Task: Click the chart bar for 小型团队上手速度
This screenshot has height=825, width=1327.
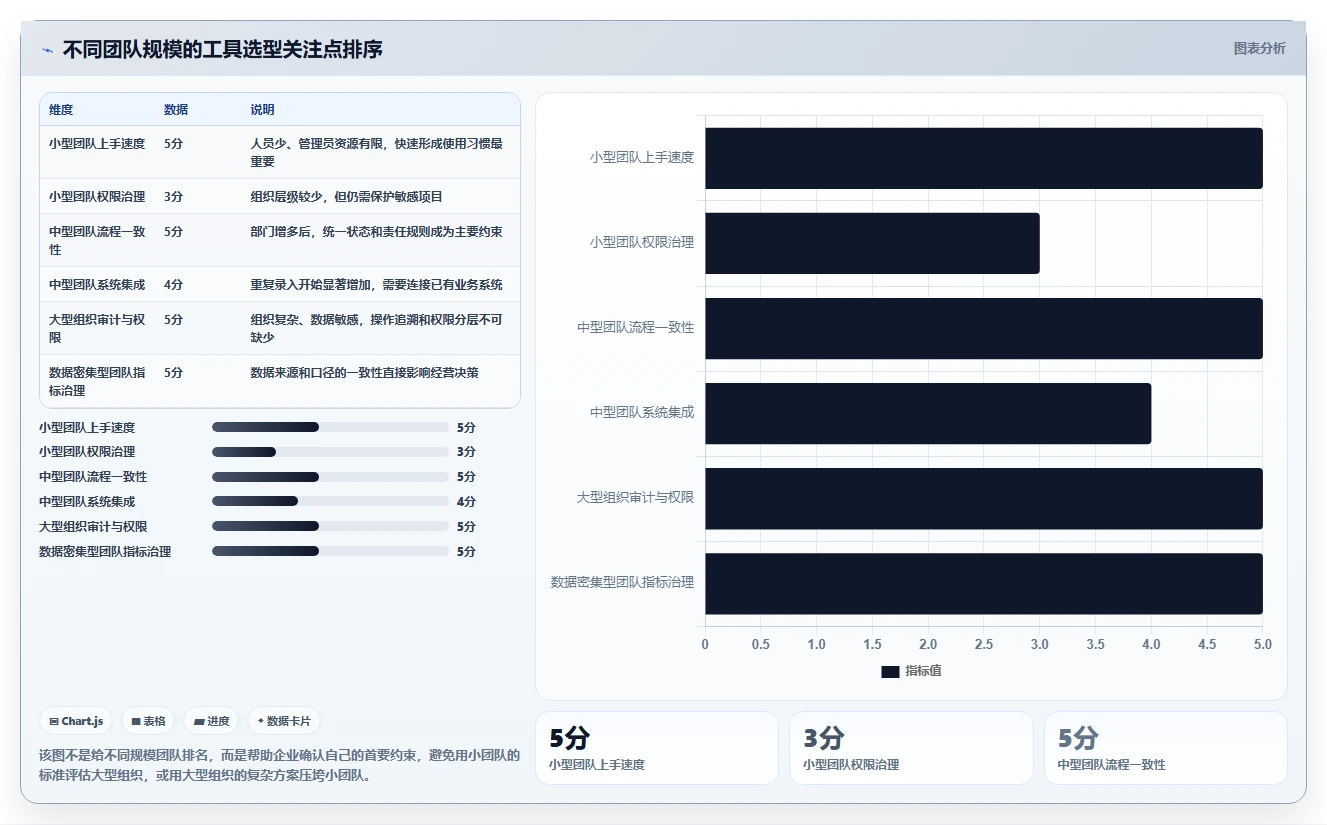Action: (984, 158)
